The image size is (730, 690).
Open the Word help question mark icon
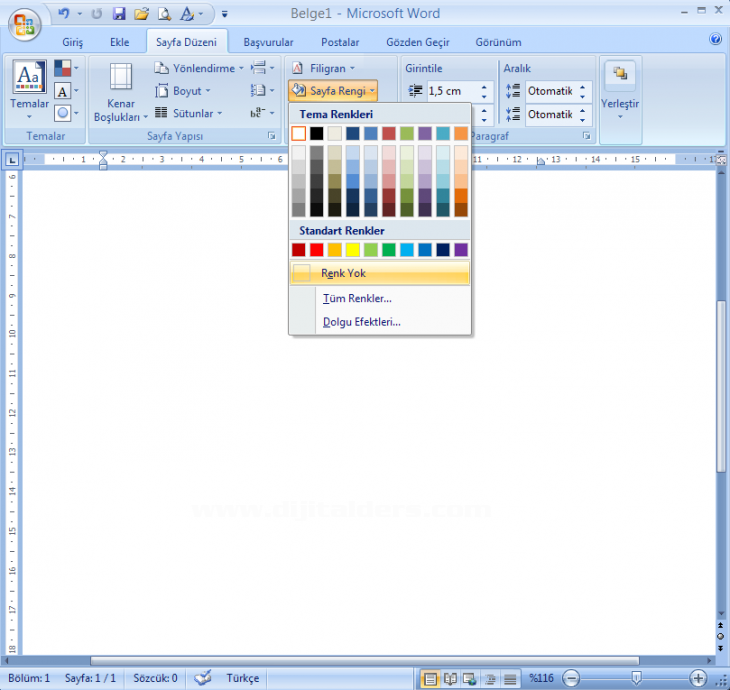[x=715, y=39]
